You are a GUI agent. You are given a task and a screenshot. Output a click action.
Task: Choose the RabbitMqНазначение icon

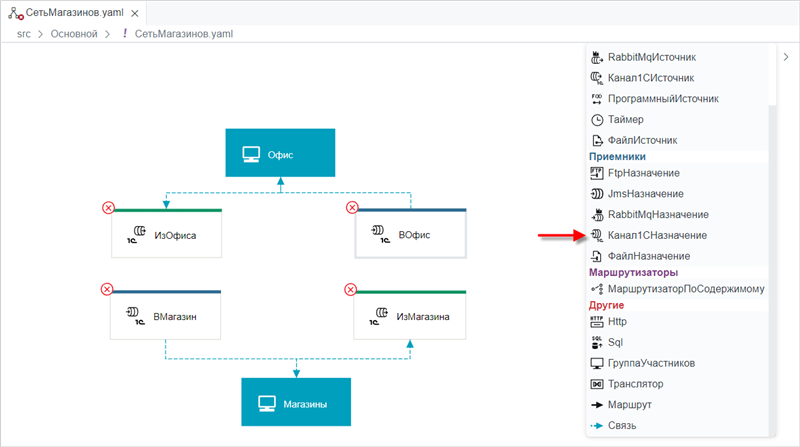coord(596,215)
